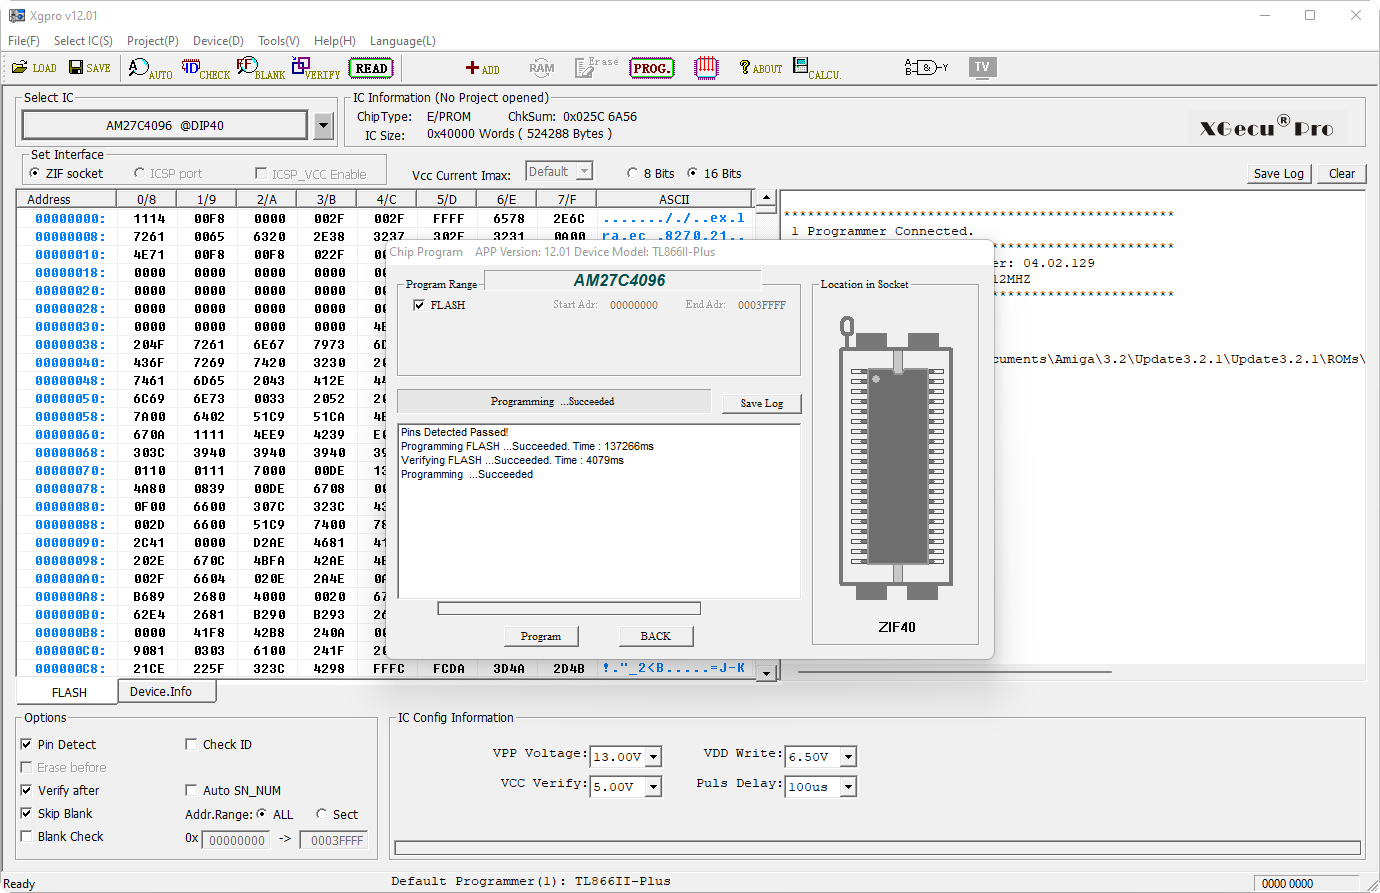This screenshot has width=1380, height=893.
Task: Click address row 00000040
Action: 69,362
